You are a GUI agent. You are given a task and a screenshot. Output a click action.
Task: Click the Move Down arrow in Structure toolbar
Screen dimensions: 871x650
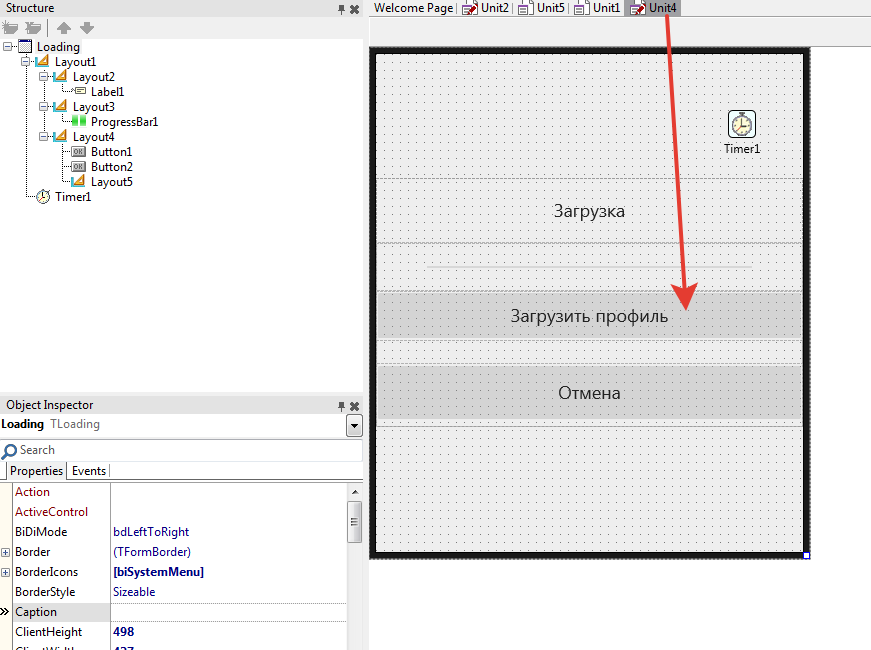pos(87,27)
